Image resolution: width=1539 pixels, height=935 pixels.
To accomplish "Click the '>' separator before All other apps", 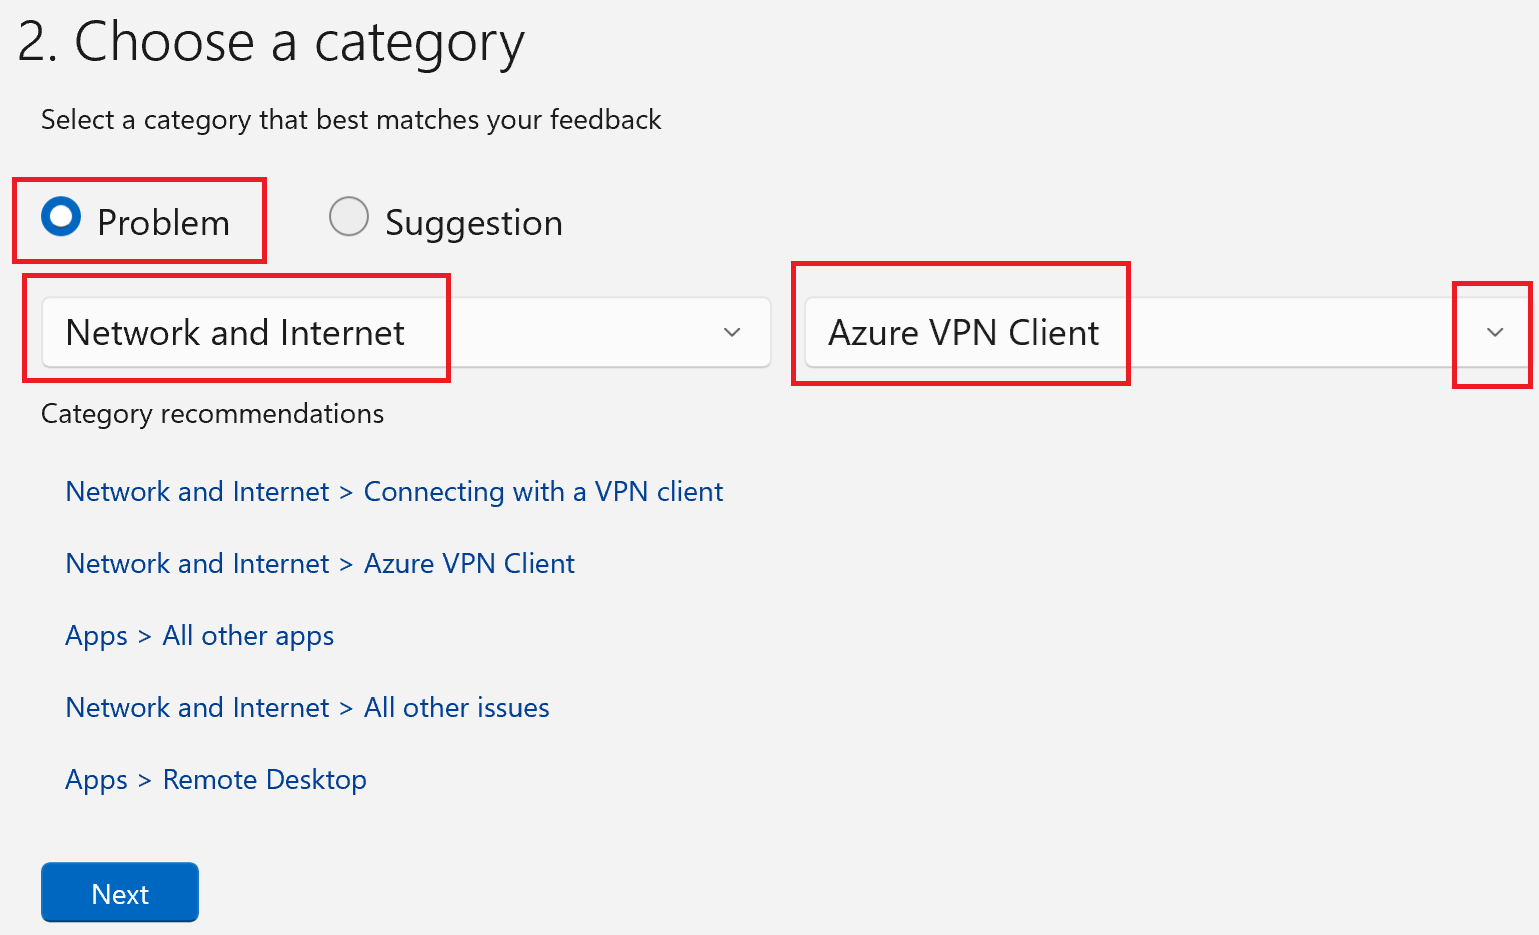I will [x=145, y=637].
